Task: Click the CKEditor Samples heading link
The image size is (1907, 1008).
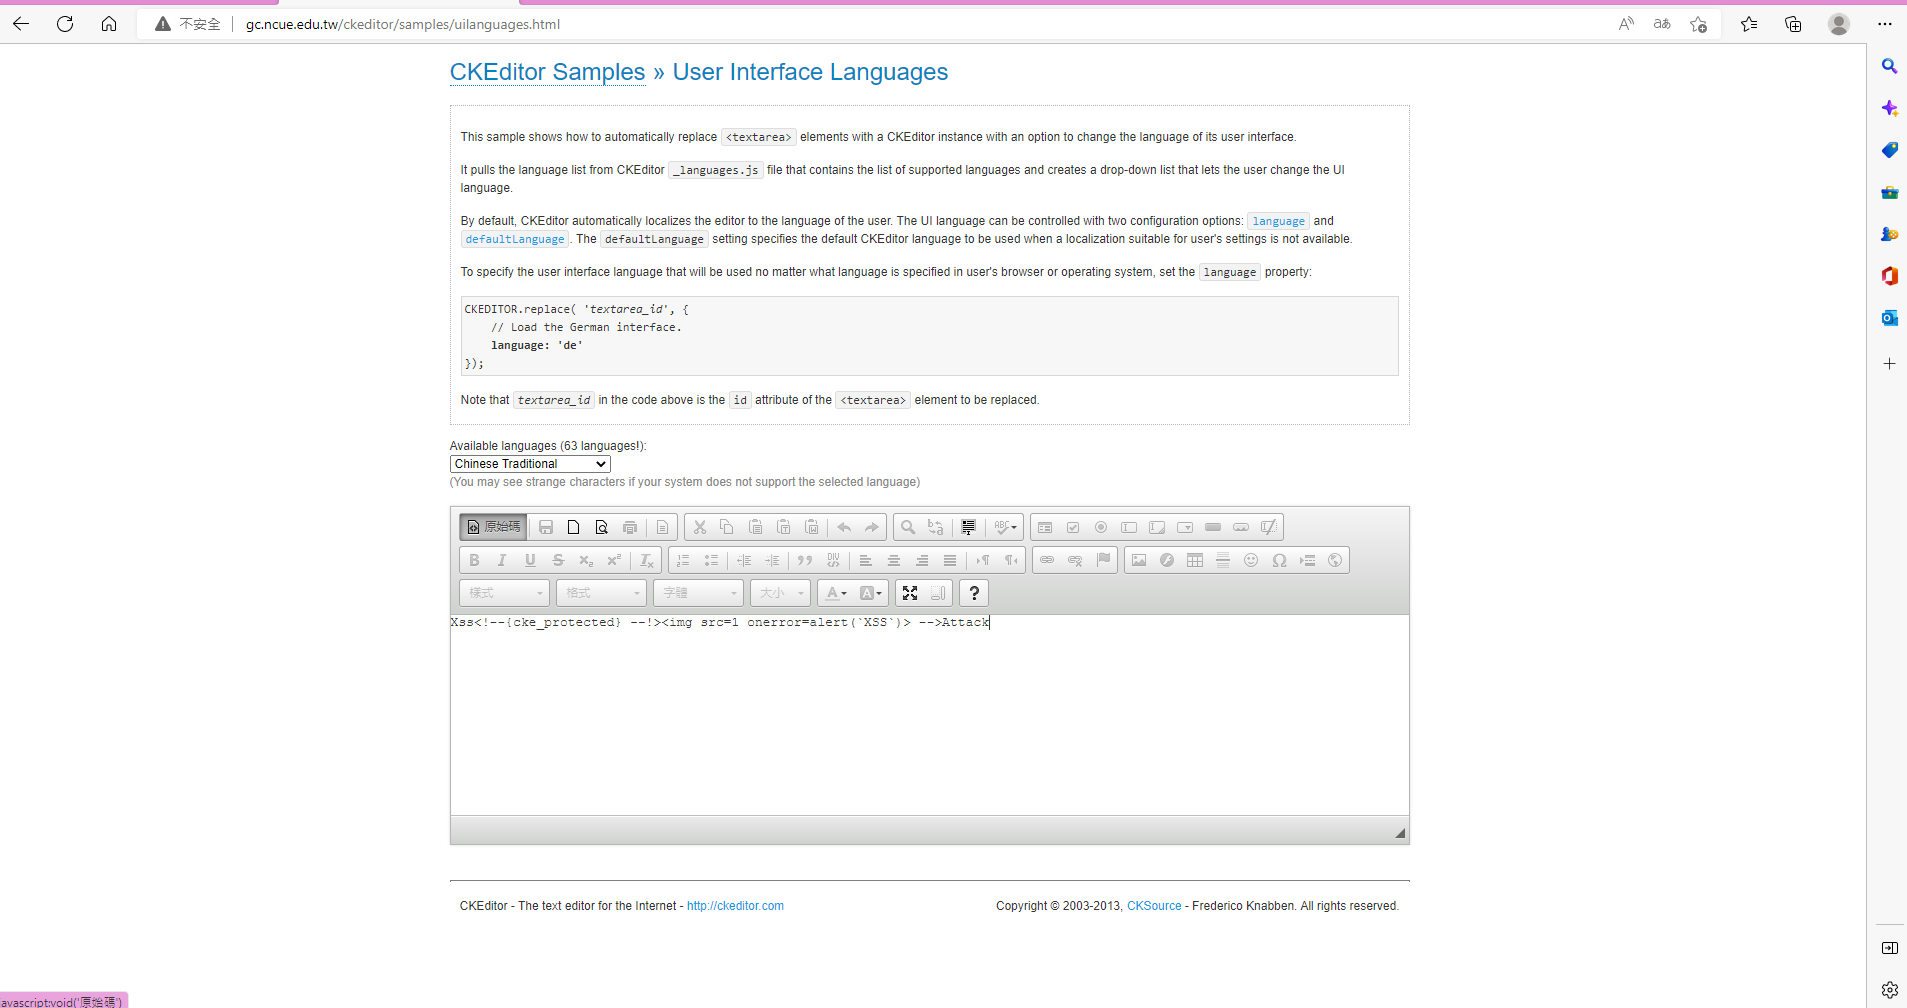Action: 548,72
